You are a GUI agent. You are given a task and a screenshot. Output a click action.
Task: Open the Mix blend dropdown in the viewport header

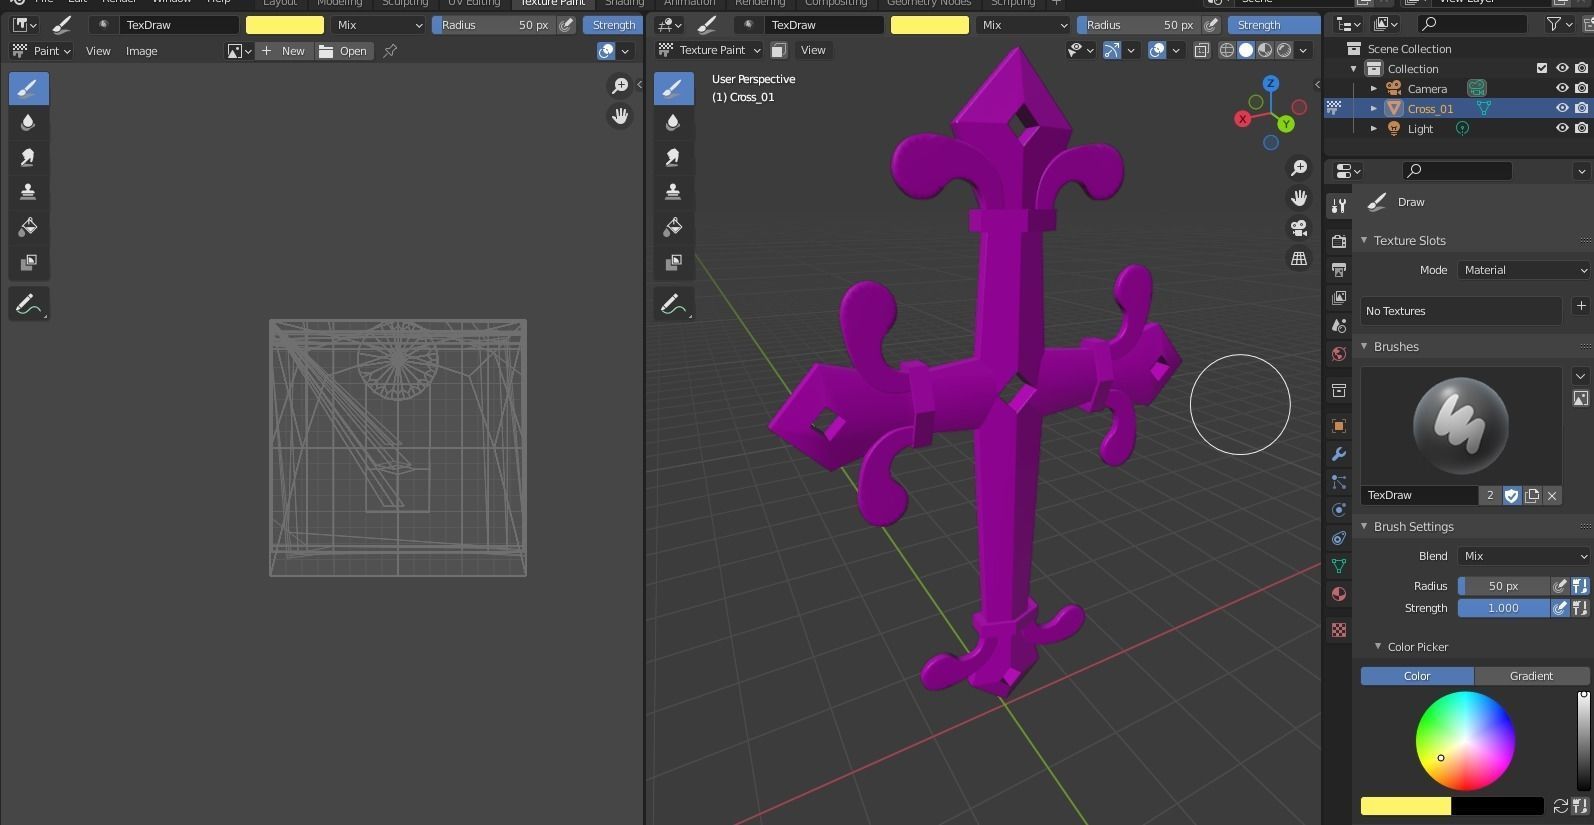pos(1023,25)
